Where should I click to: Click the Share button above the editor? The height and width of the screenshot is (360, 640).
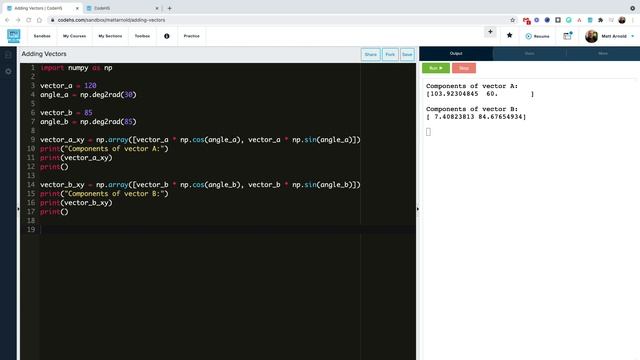(371, 54)
